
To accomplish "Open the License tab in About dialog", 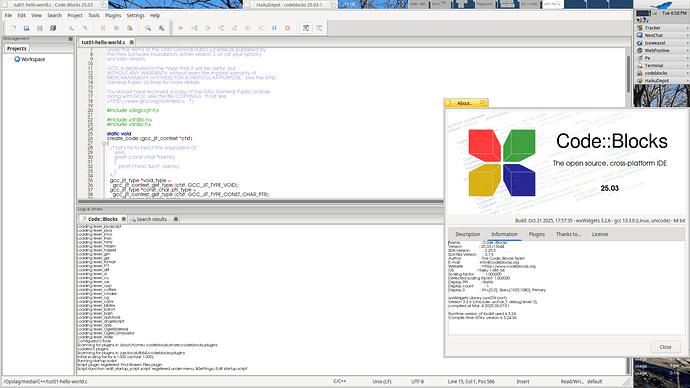I will (x=600, y=234).
